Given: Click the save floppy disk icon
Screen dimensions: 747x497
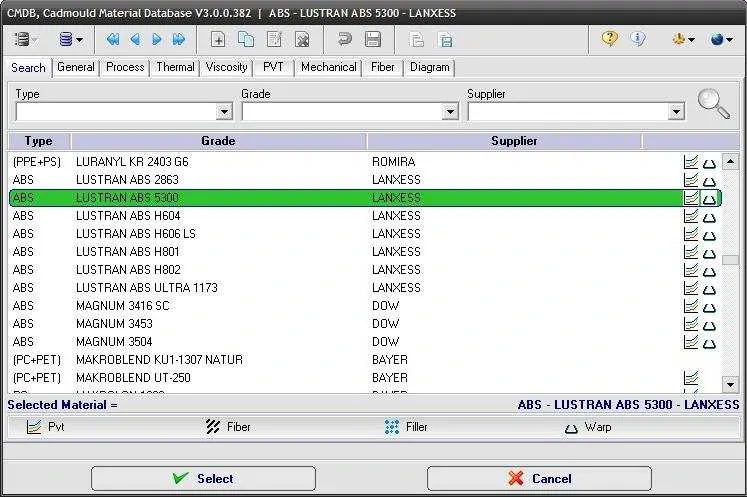Looking at the screenshot, I should (x=373, y=40).
